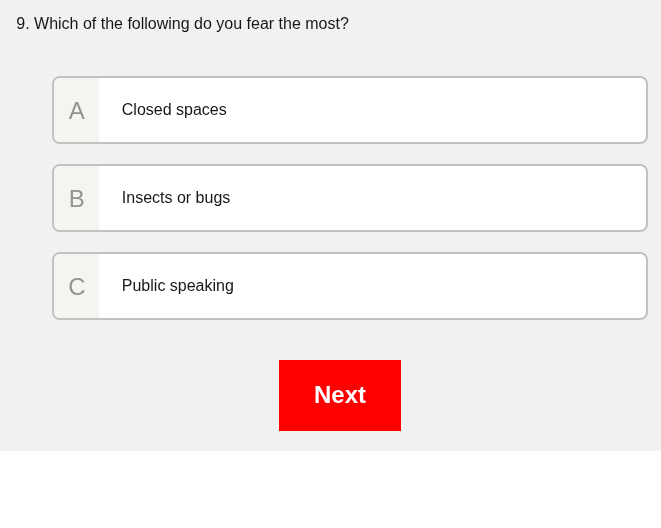Viewport: 661px width, 528px height.
Task: Click the number 9 in the question
Action: (21, 24)
